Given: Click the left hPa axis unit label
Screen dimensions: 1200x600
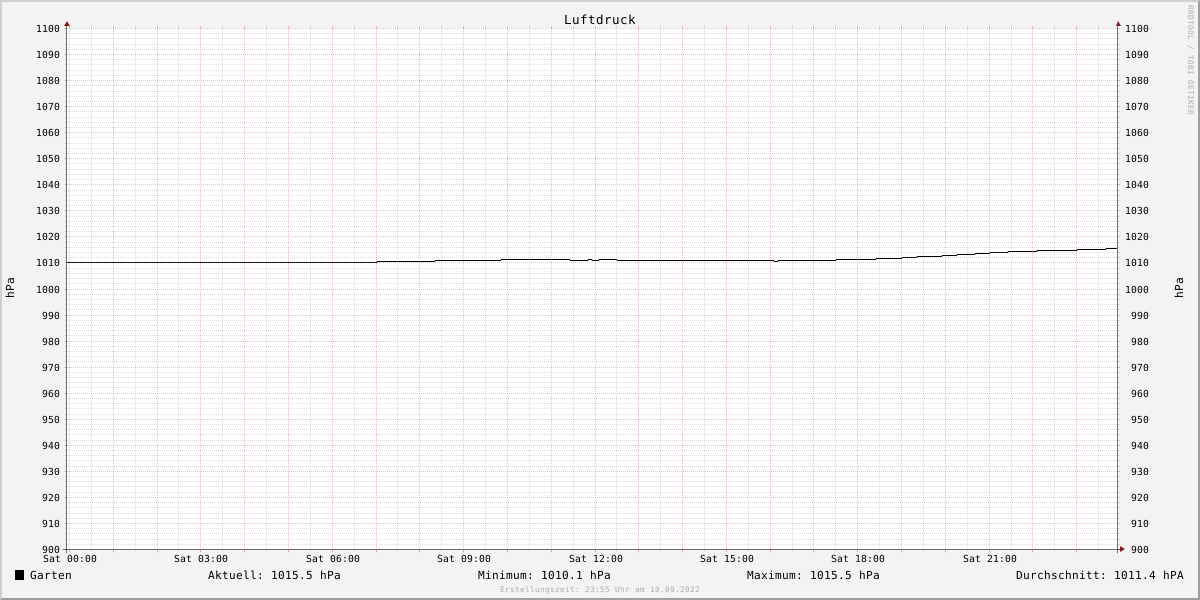Looking at the screenshot, I should pos(10,288).
